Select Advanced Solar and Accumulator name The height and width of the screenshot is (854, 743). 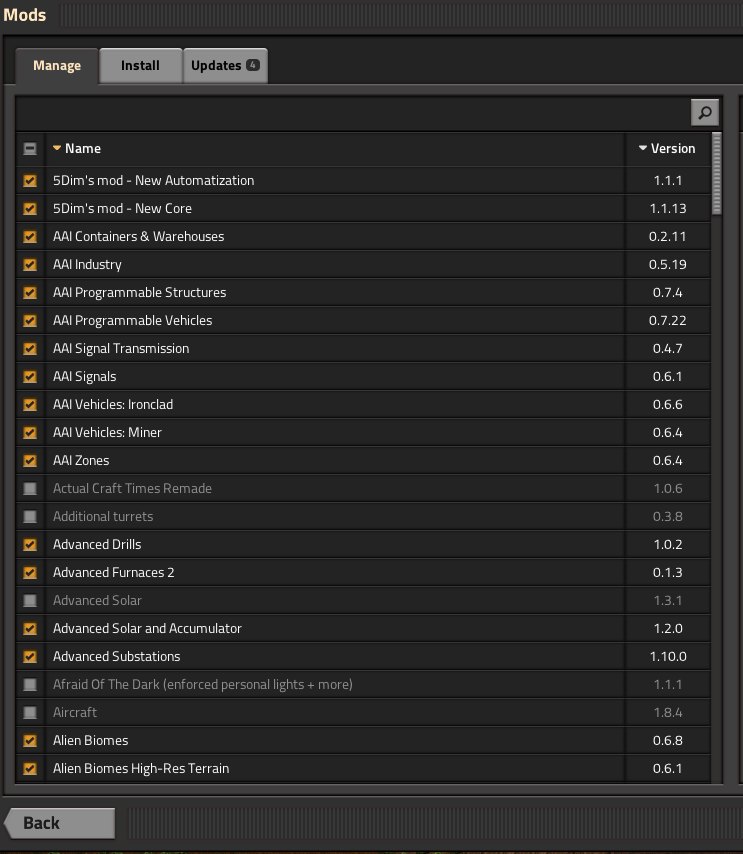click(x=147, y=629)
